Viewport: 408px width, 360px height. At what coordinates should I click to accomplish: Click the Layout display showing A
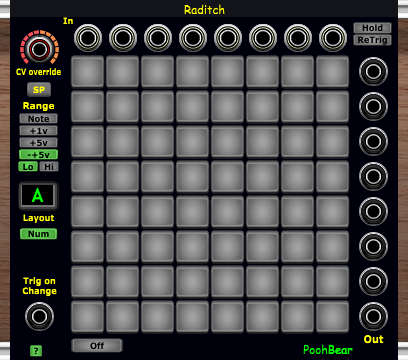tap(38, 196)
